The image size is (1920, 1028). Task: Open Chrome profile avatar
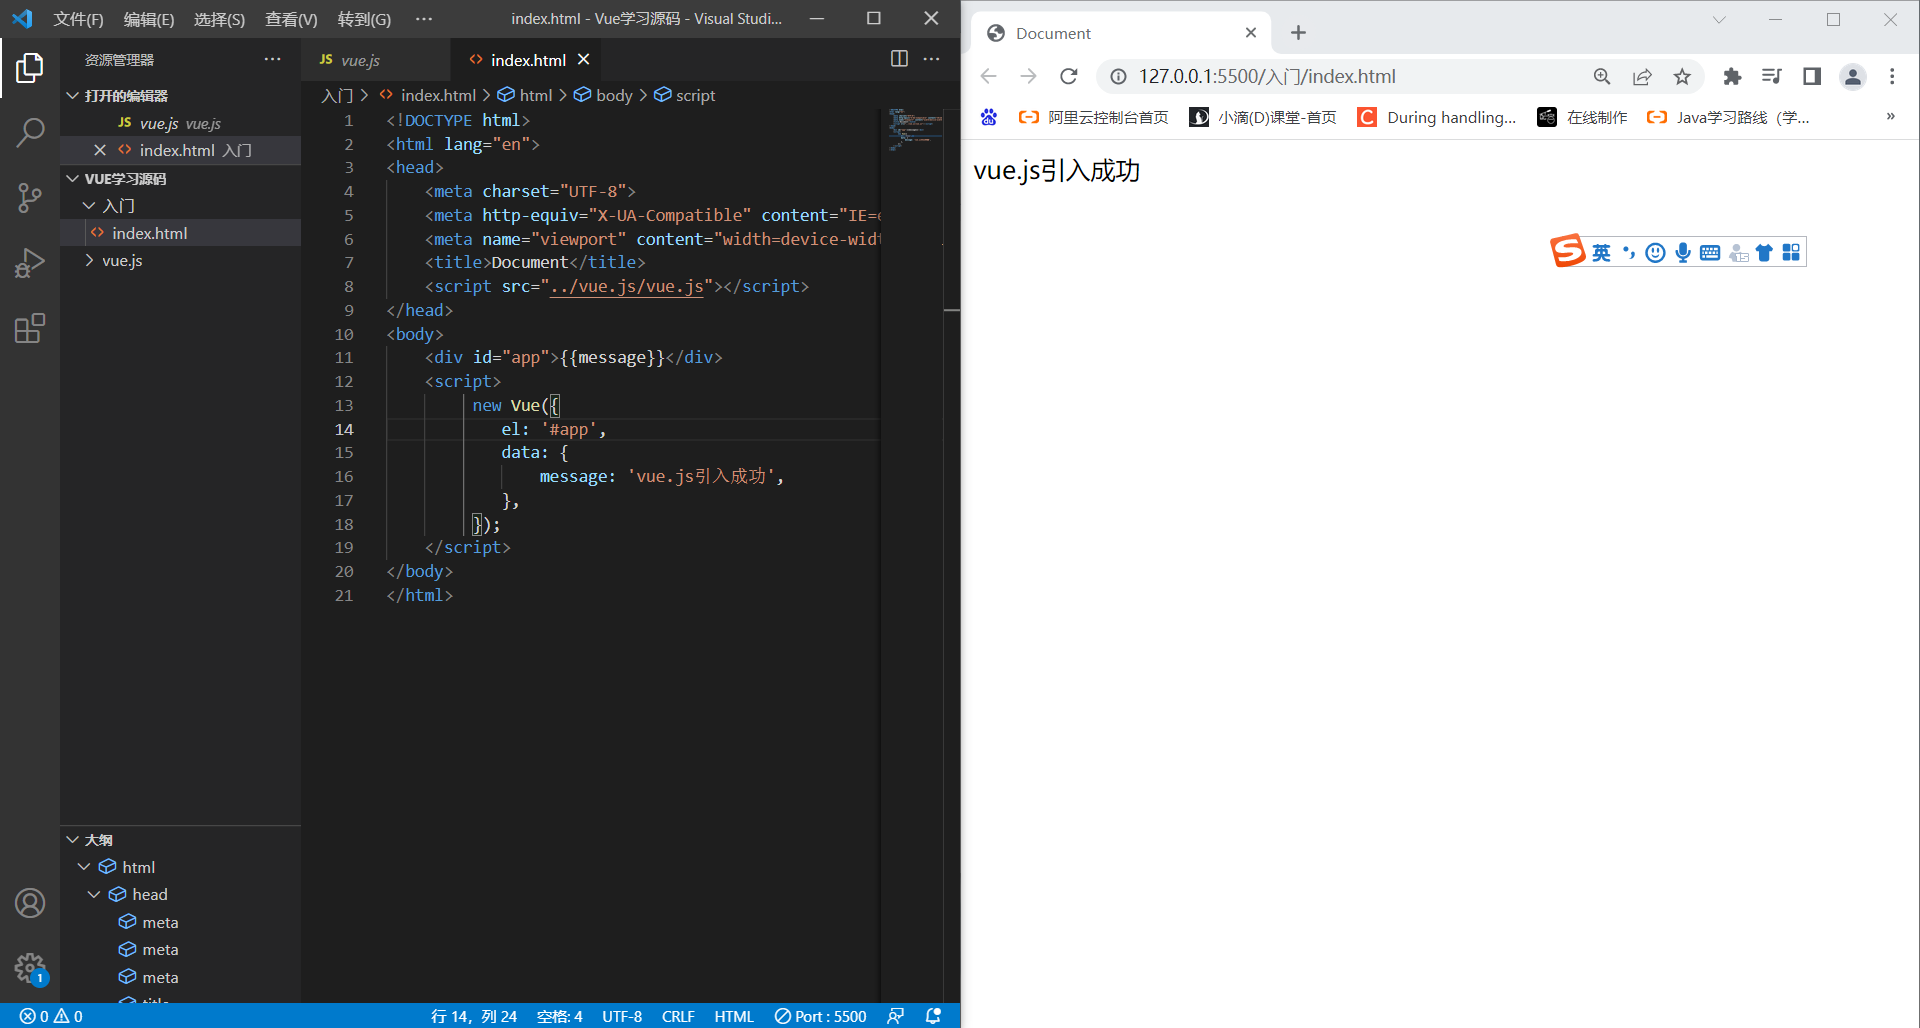pos(1853,76)
